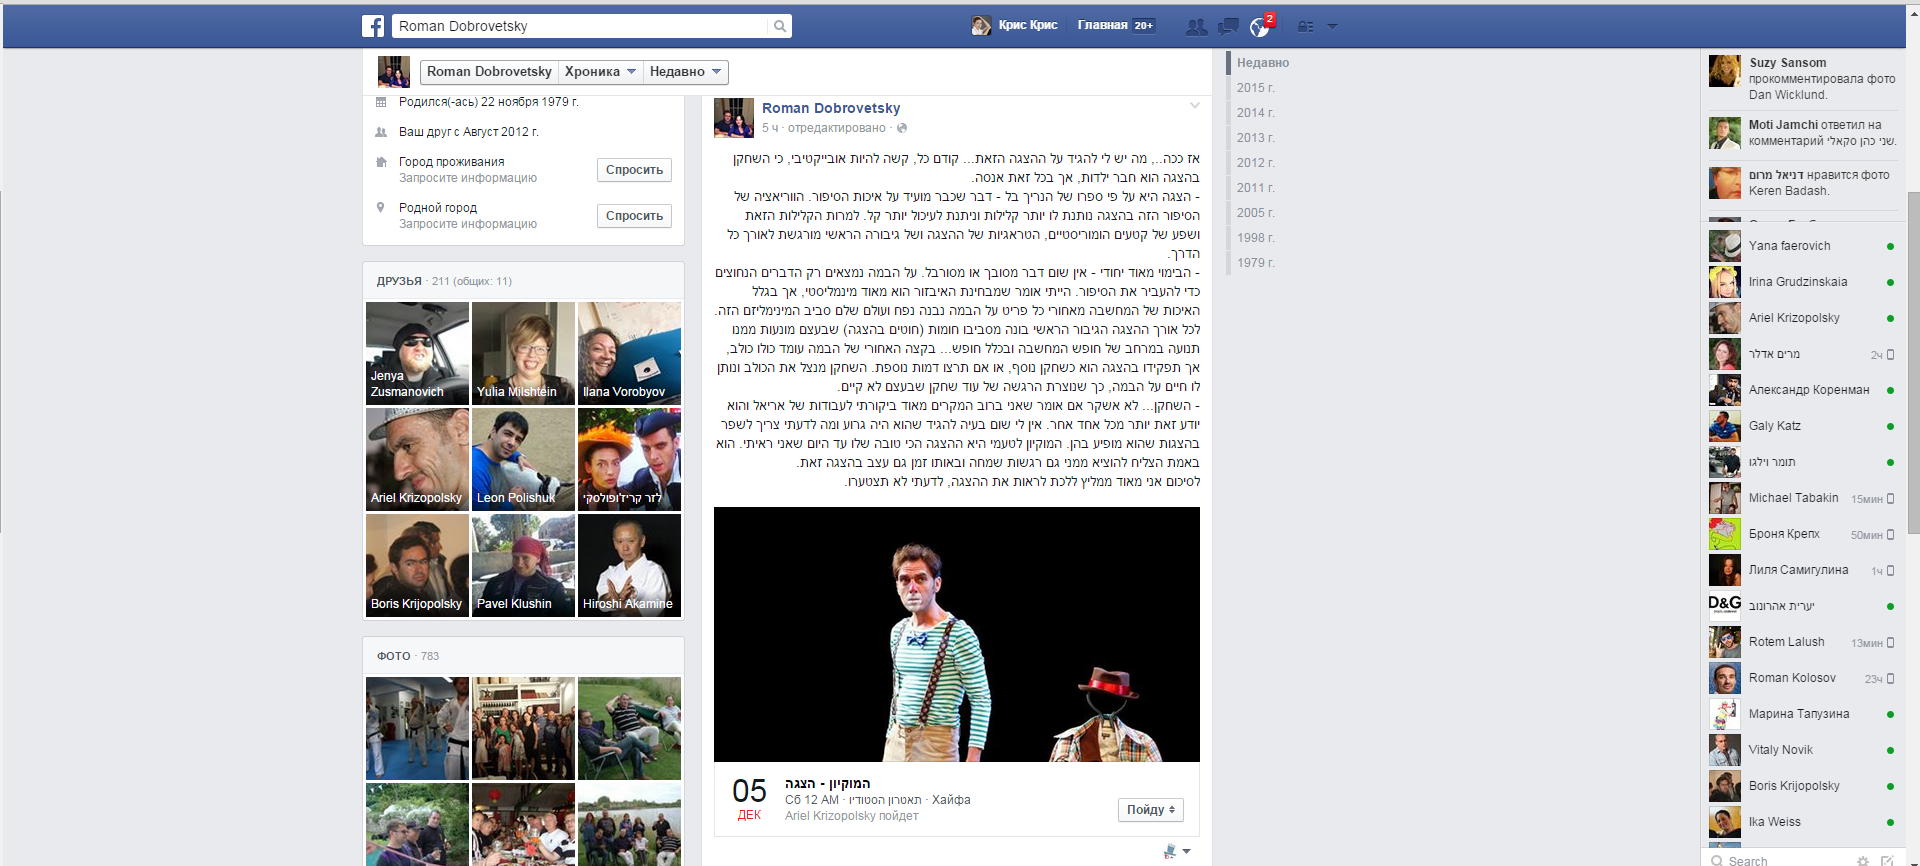Open chat with Марина Тапузина
1920x866 pixels.
[x=1801, y=714]
